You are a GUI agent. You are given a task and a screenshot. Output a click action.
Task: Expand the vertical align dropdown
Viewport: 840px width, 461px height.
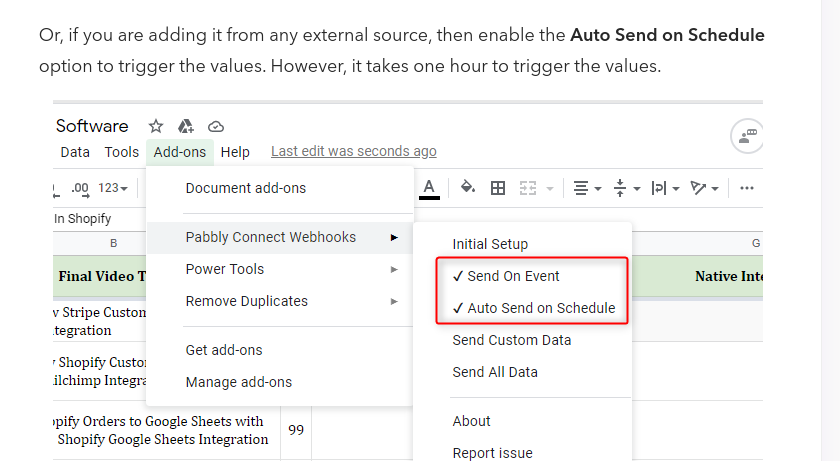click(x=627, y=188)
